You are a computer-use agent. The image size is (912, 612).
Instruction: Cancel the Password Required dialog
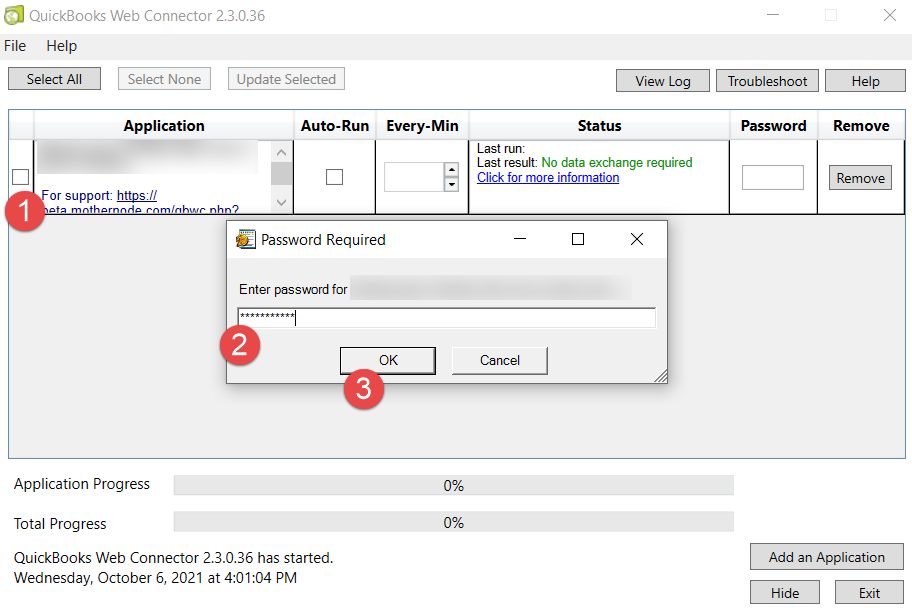coord(499,360)
